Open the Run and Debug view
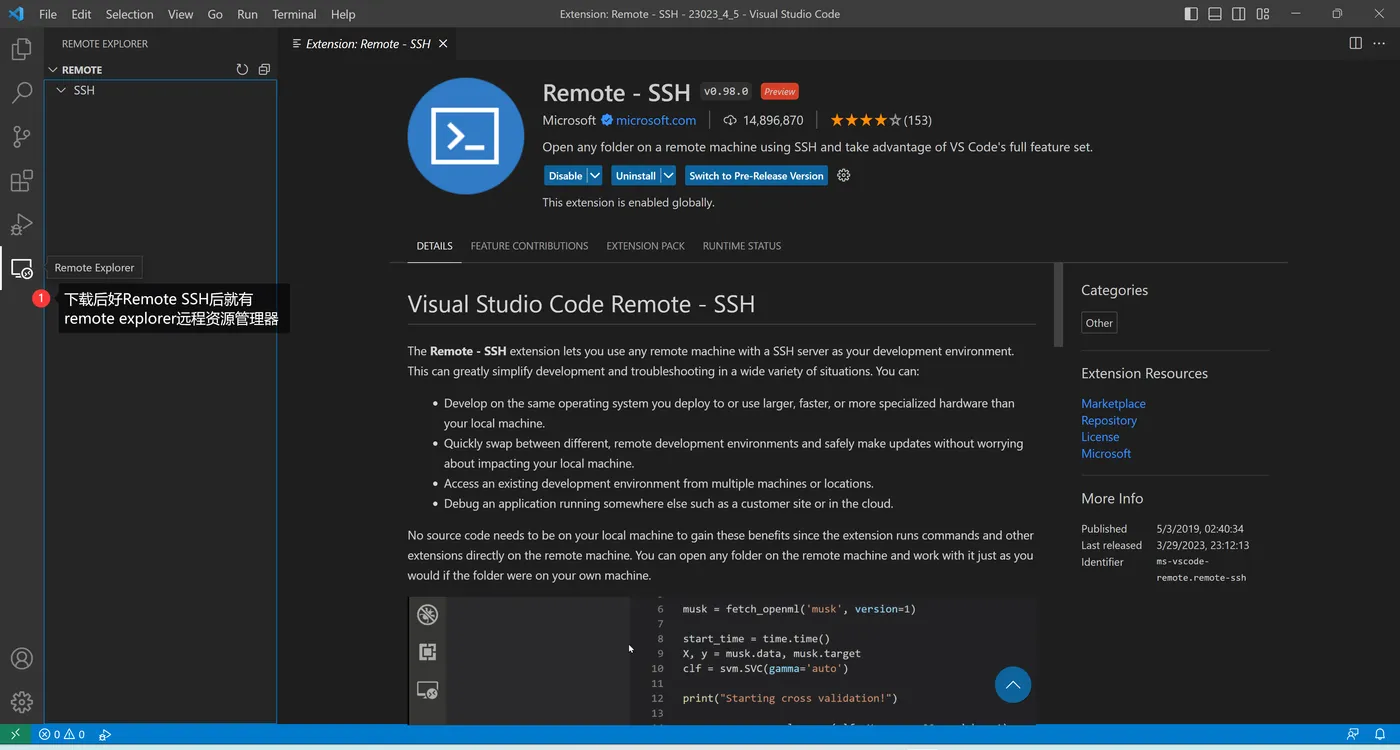This screenshot has width=1400, height=750. click(21, 225)
